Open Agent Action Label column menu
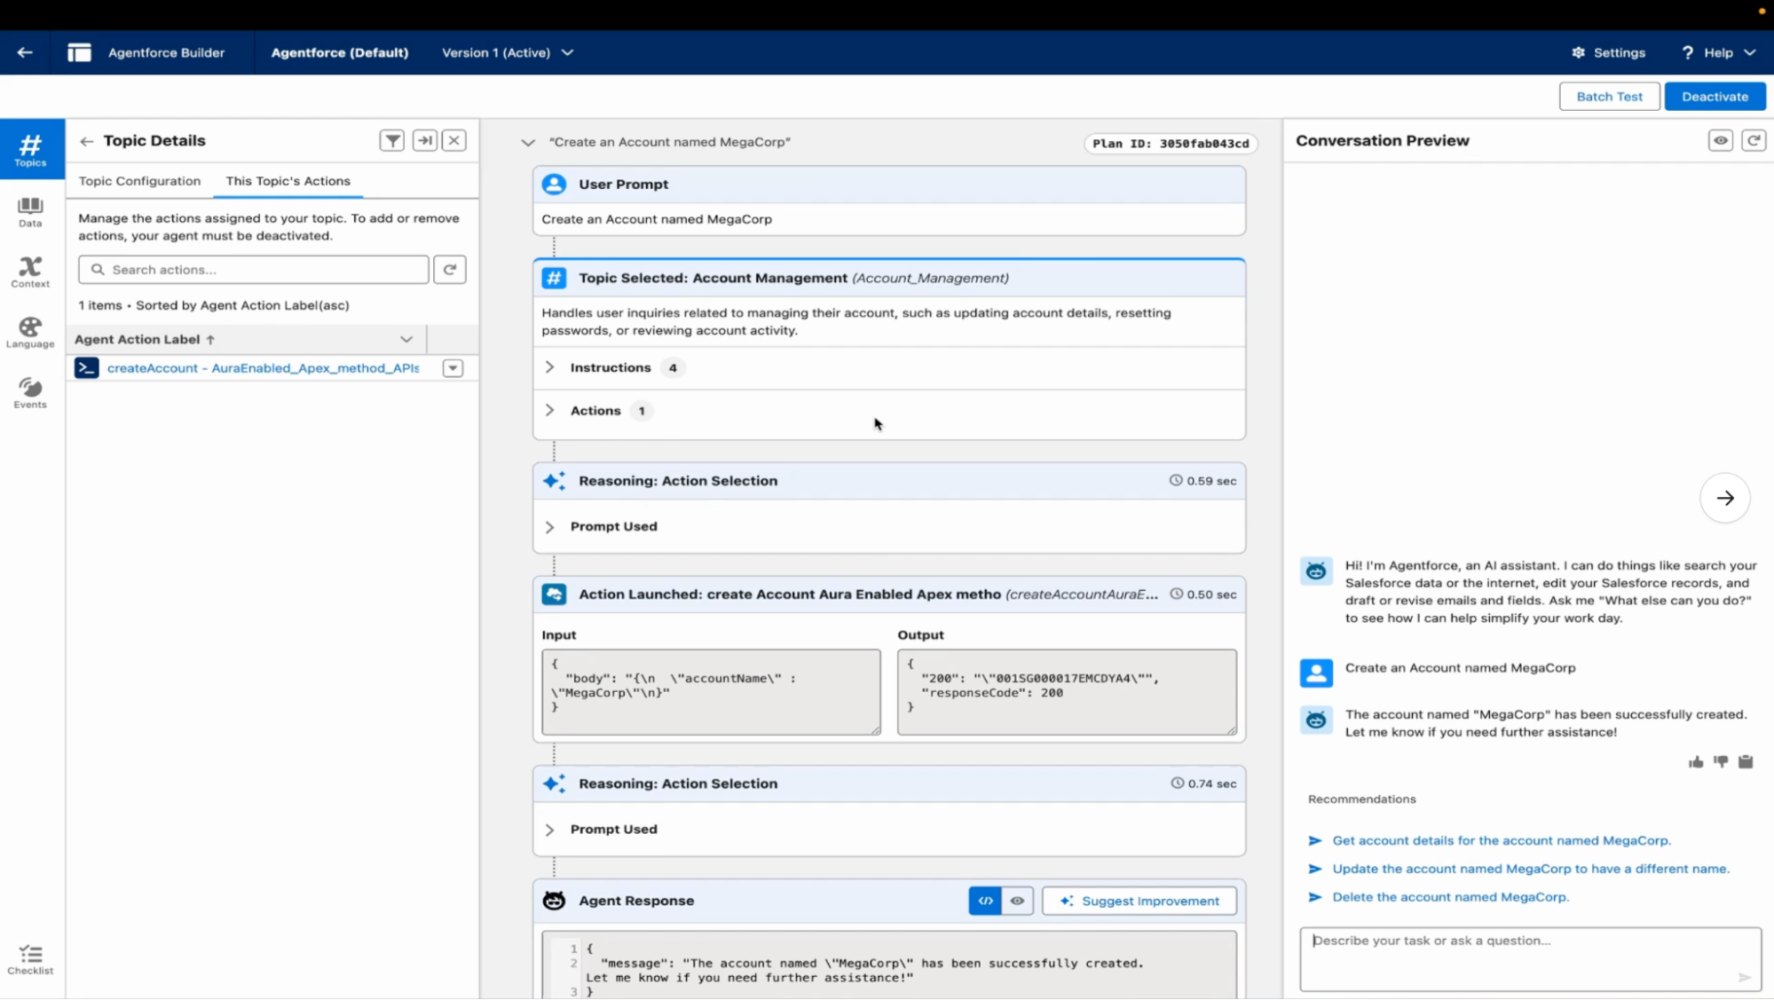Viewport: 1774px width, 1000px height. (406, 340)
